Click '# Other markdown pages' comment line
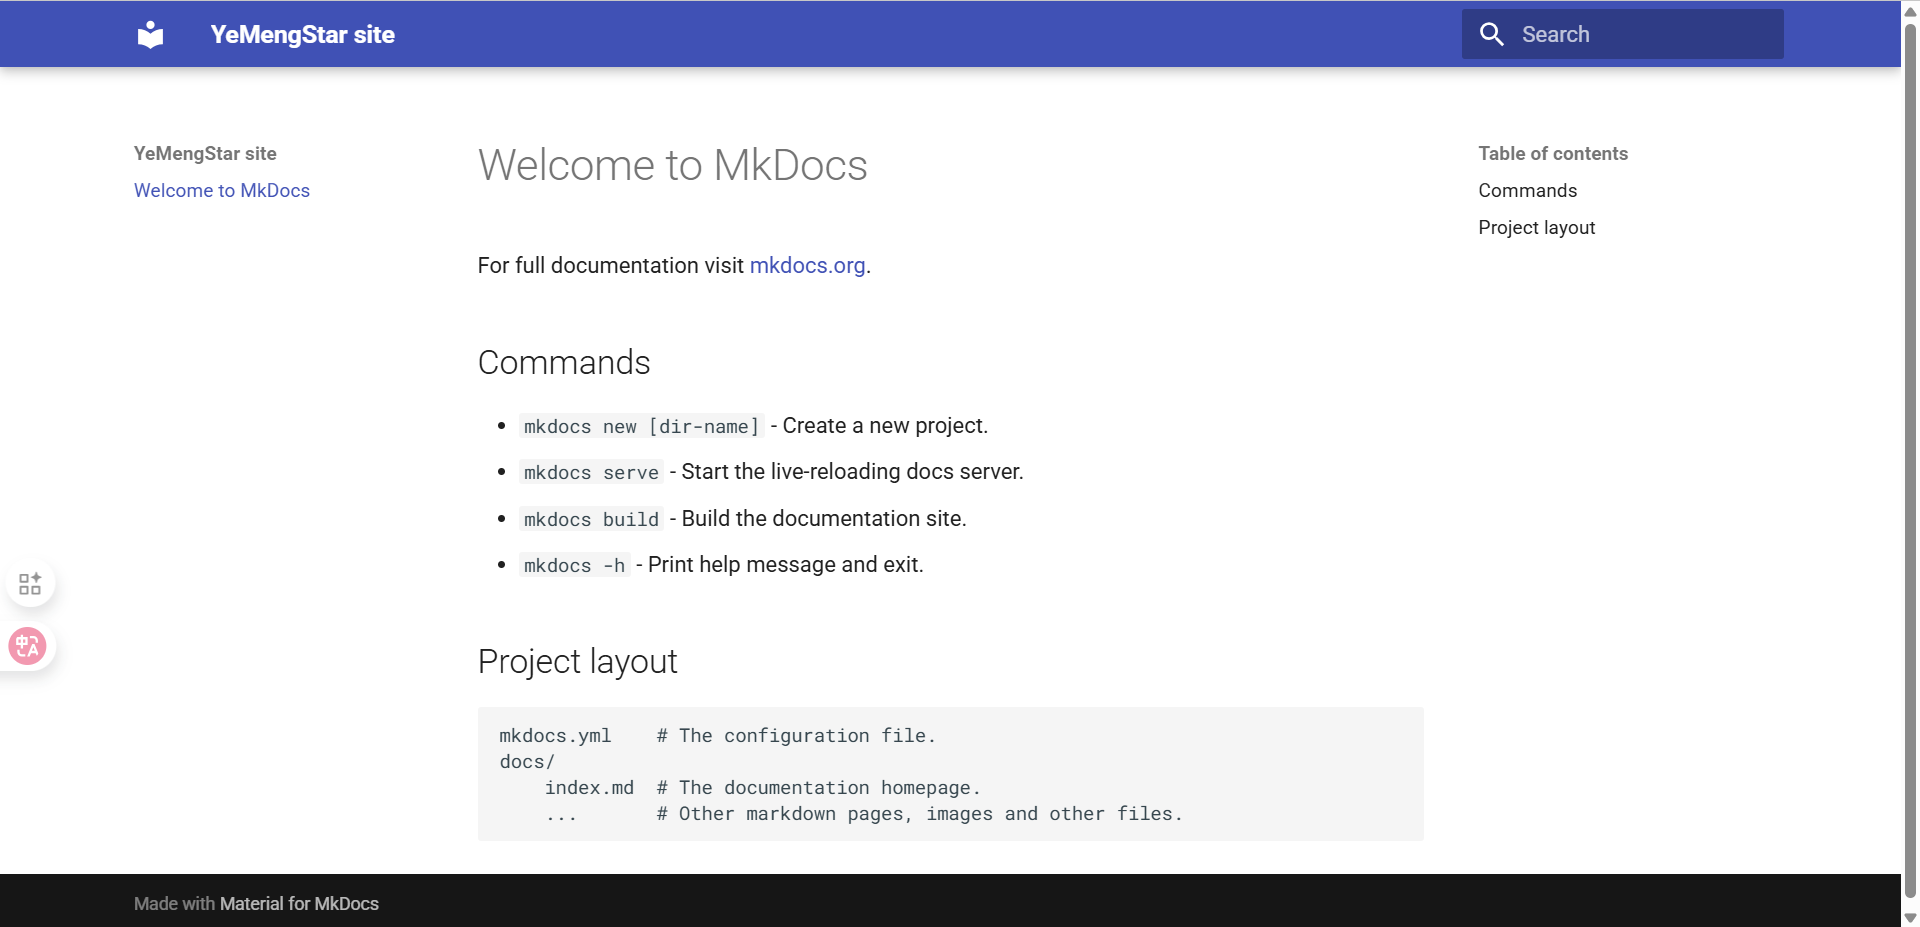The height and width of the screenshot is (927, 1920). tap(919, 814)
